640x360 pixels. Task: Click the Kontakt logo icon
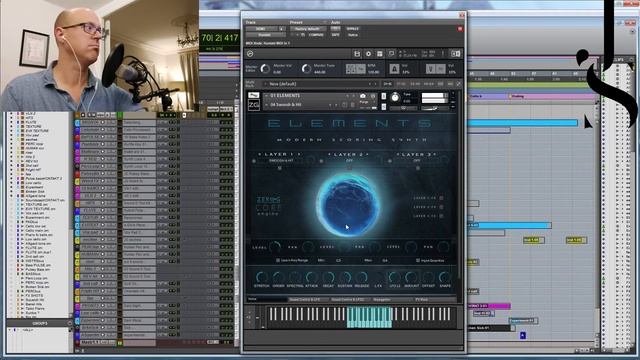pos(250,54)
